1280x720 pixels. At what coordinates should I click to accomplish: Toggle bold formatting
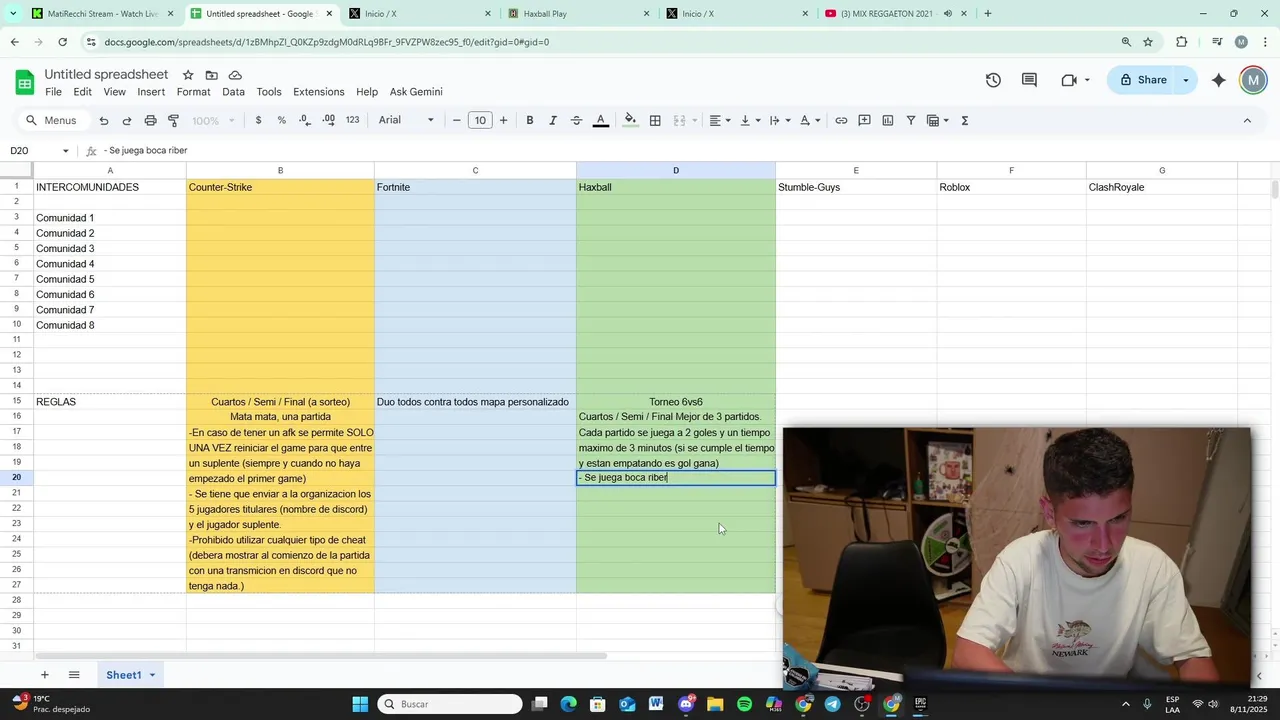coord(530,120)
